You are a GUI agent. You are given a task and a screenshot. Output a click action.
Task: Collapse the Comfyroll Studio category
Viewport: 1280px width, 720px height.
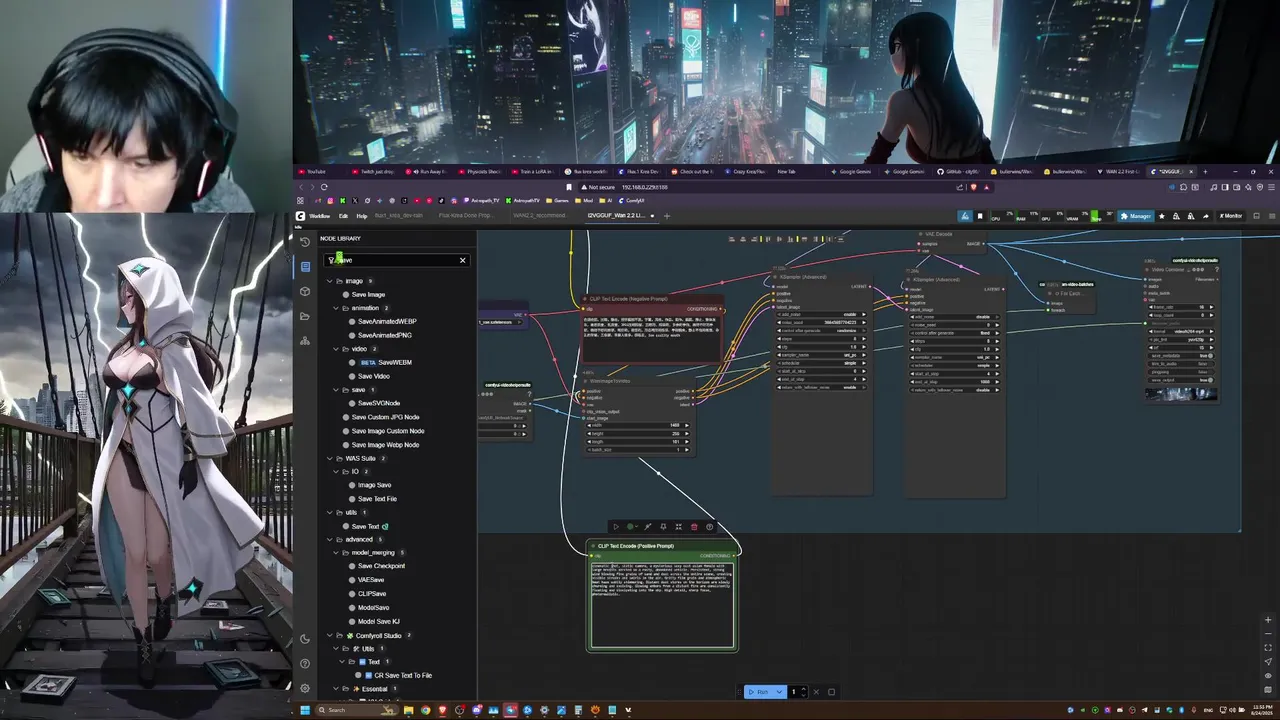[x=328, y=635]
